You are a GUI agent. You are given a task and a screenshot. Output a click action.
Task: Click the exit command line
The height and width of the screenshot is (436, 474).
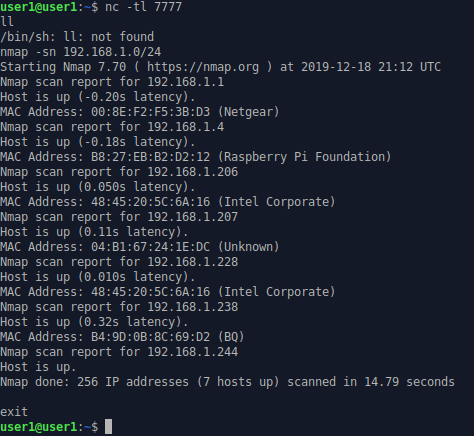[x=14, y=412]
